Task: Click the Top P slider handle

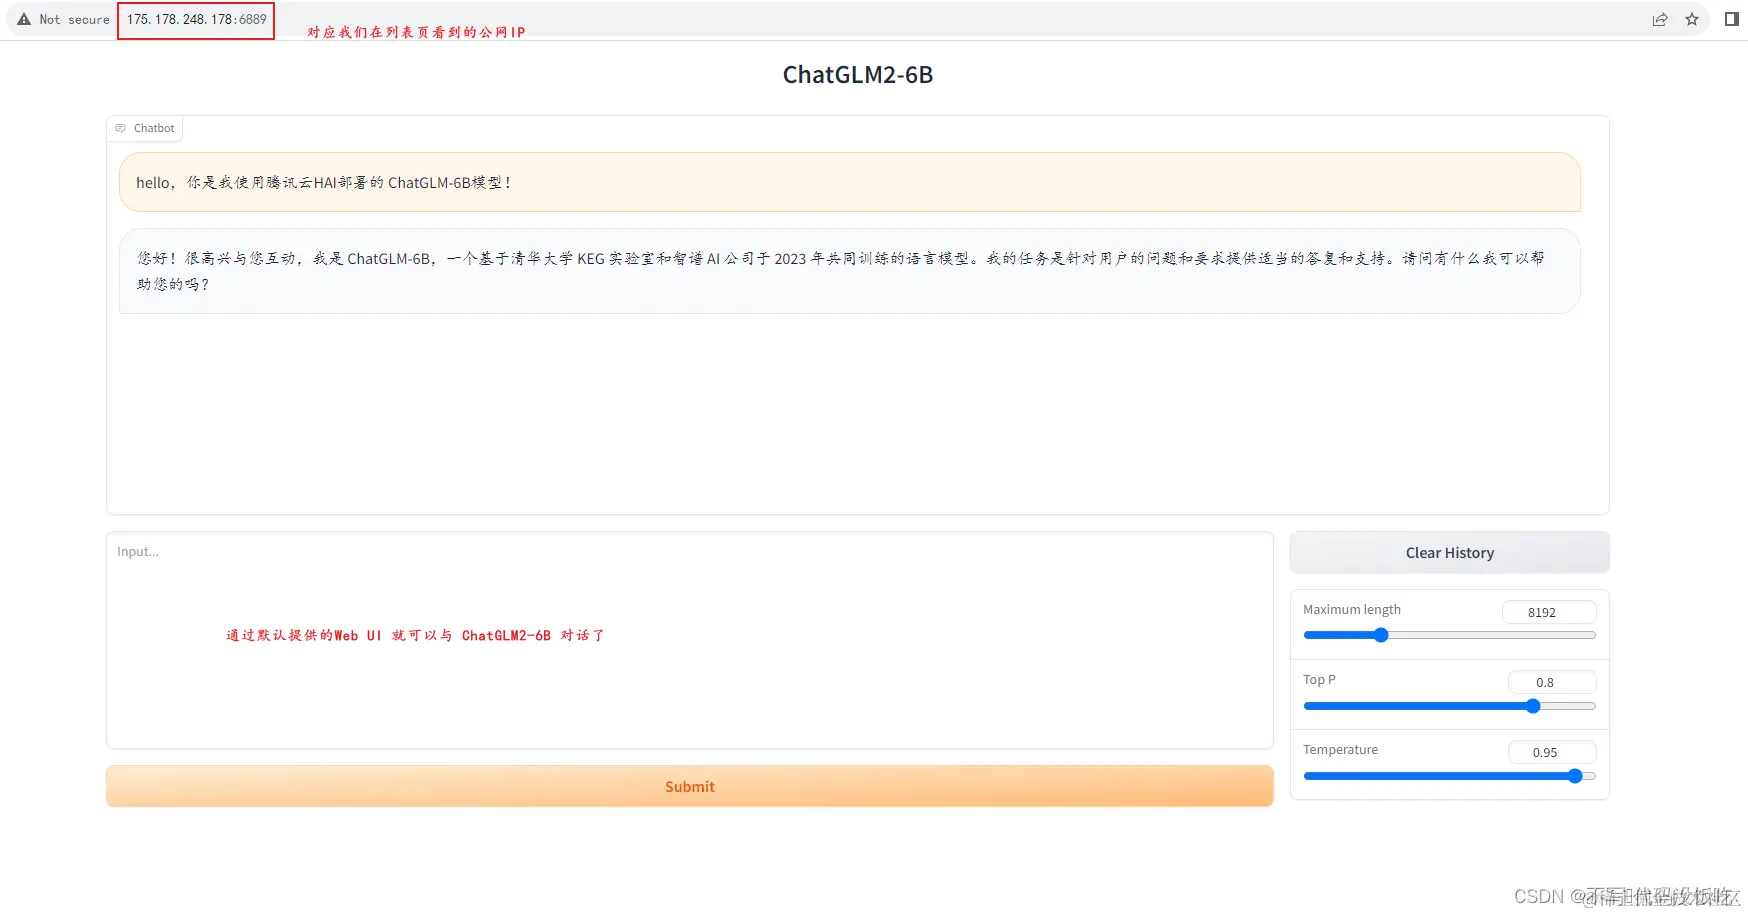Action: click(1533, 706)
